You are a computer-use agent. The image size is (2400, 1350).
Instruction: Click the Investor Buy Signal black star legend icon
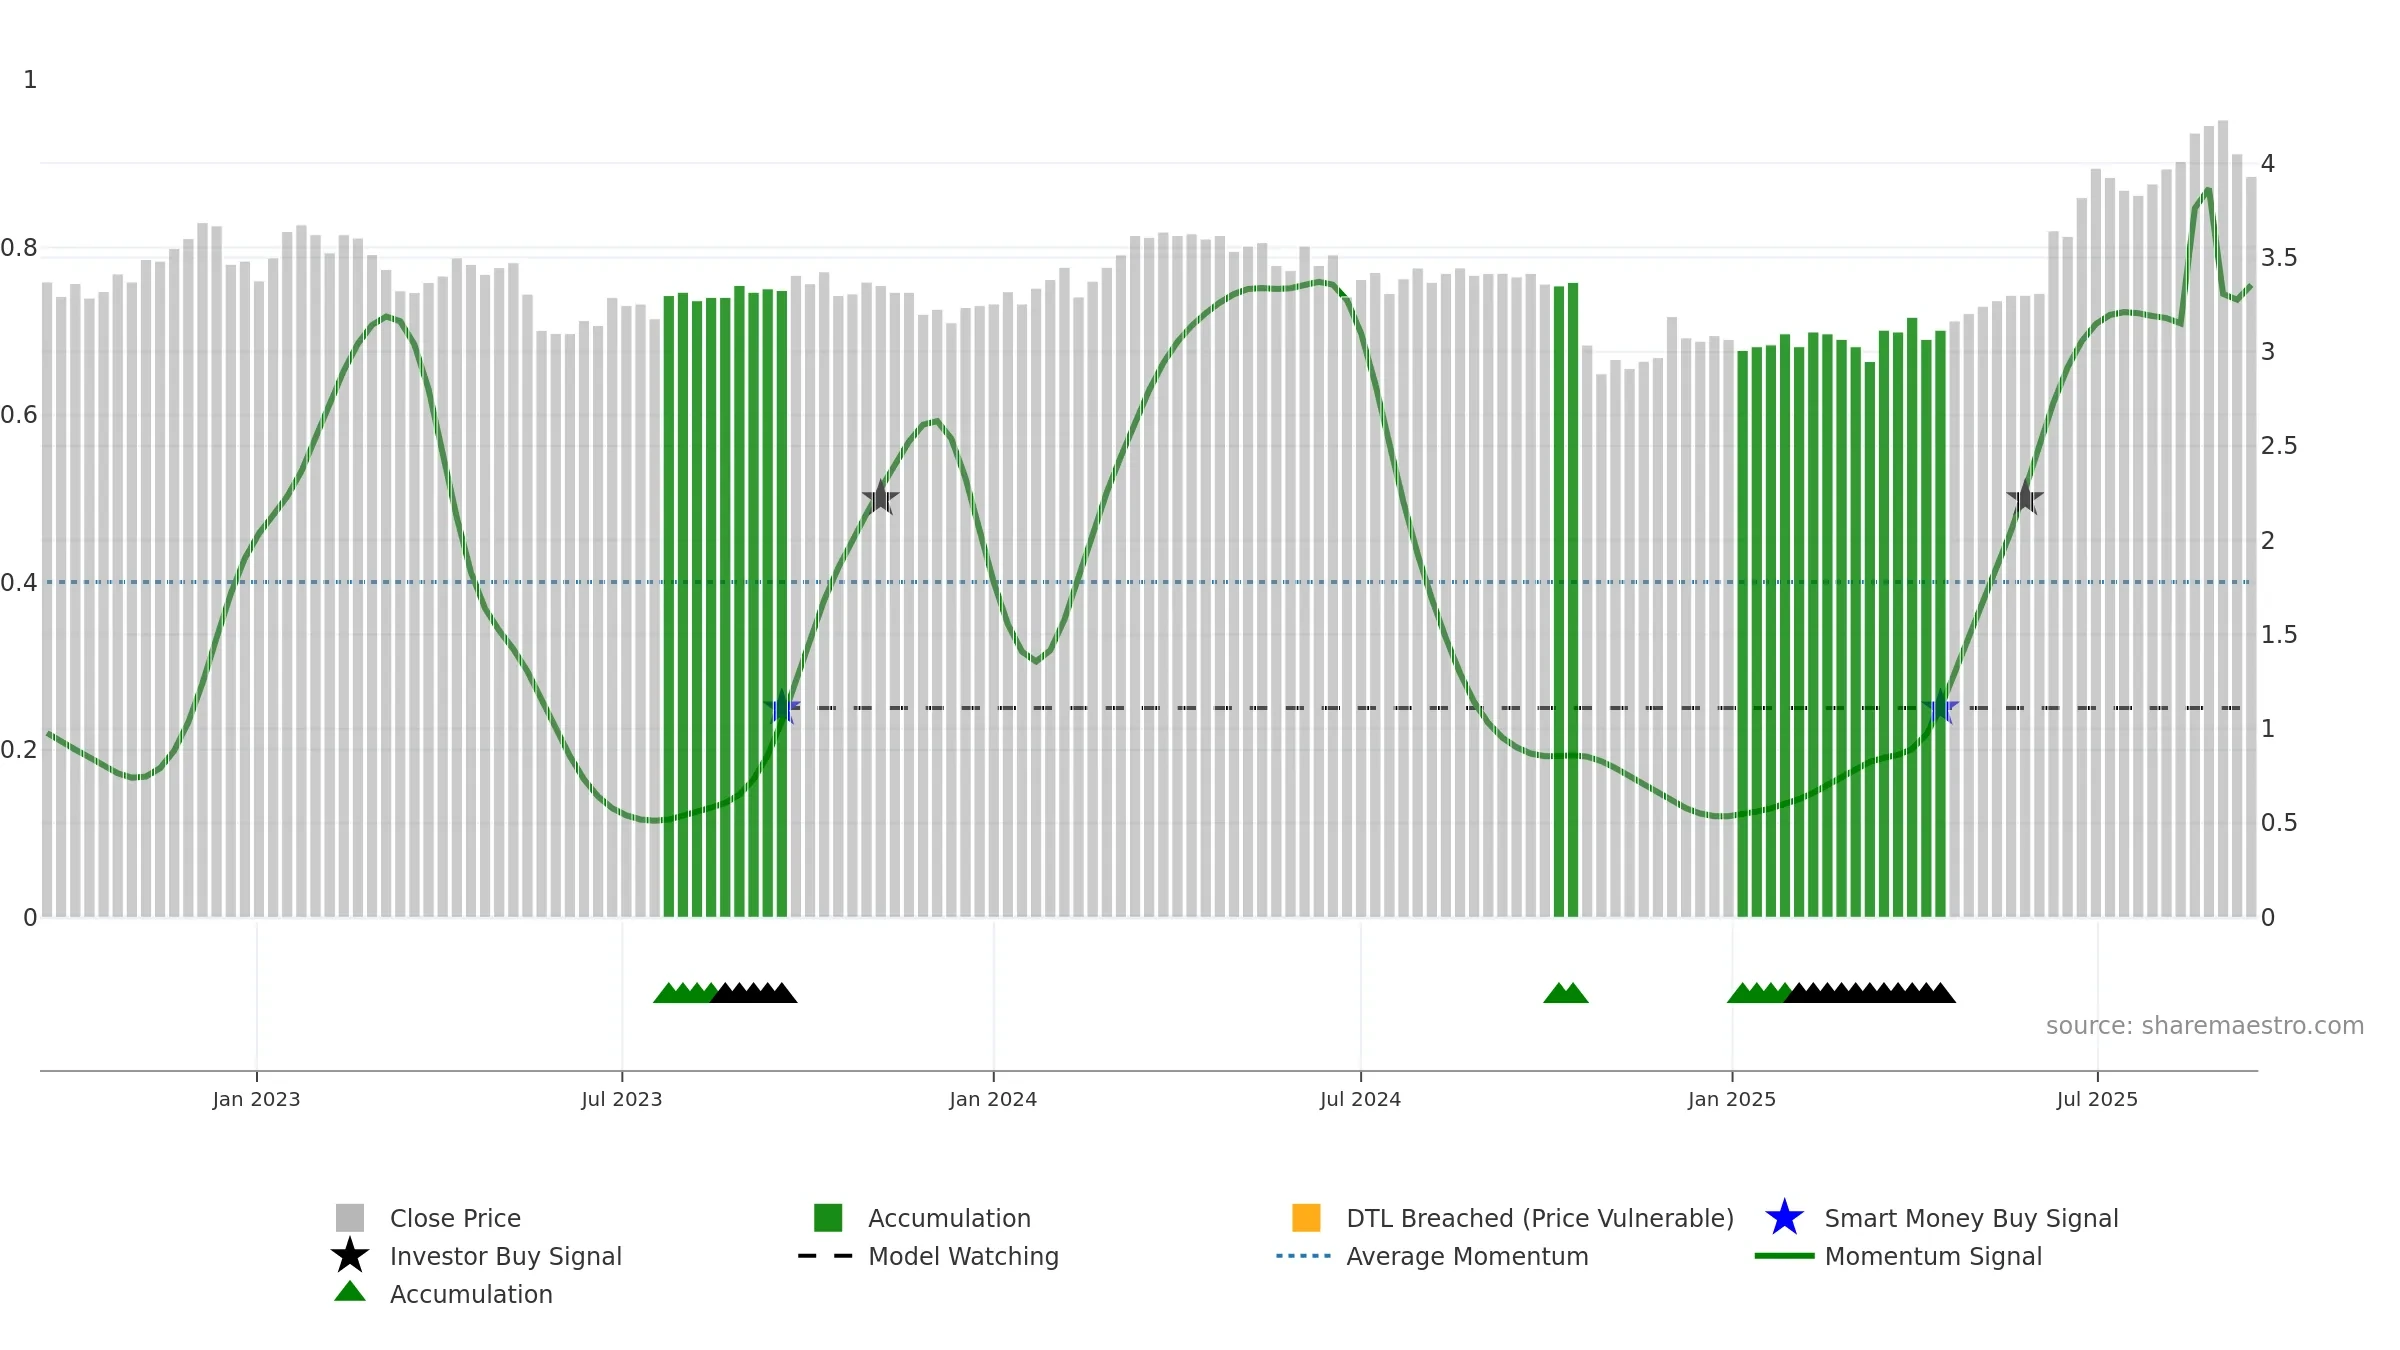click(x=350, y=1255)
